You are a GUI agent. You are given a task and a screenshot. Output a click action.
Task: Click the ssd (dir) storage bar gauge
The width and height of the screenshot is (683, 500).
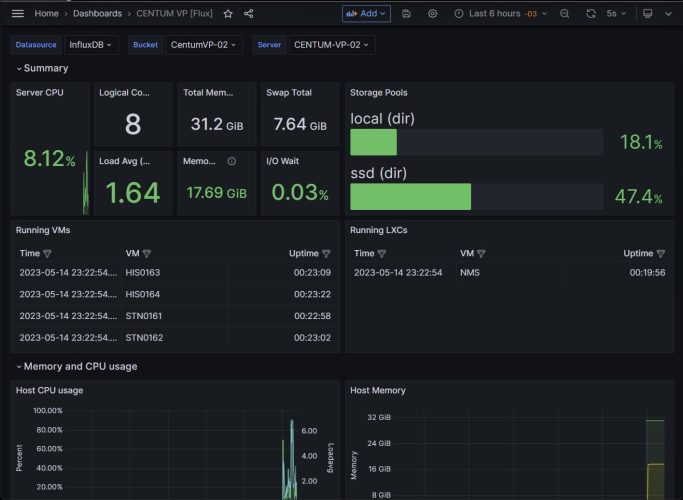[x=477, y=197]
